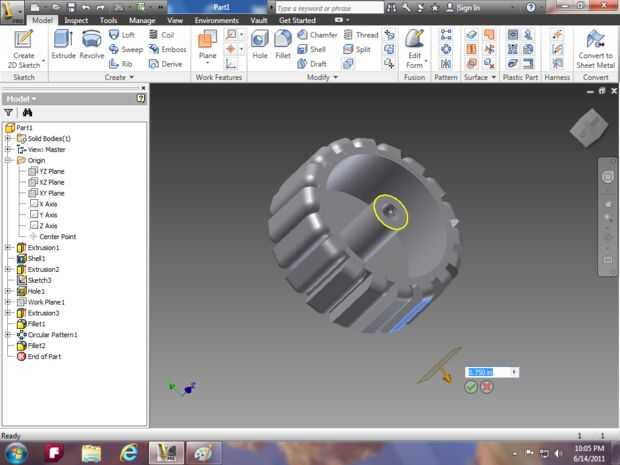Open the file explorer taskbar icon
Image resolution: width=620 pixels, height=465 pixels.
(91, 453)
